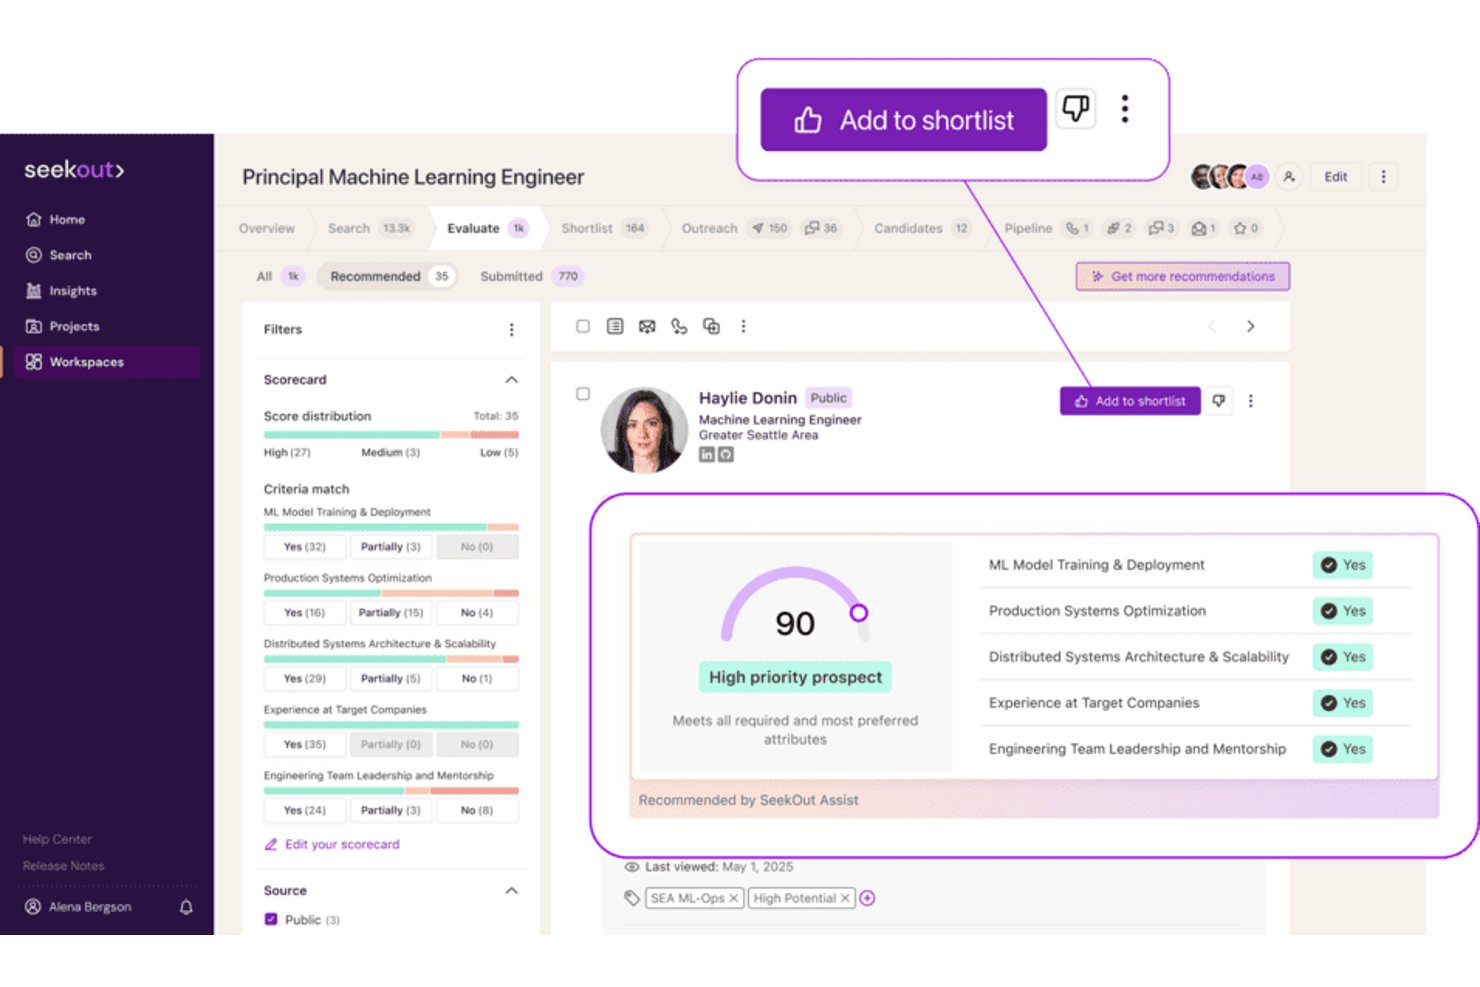1480x987 pixels.
Task: Switch to the Overview tab
Action: 267,228
